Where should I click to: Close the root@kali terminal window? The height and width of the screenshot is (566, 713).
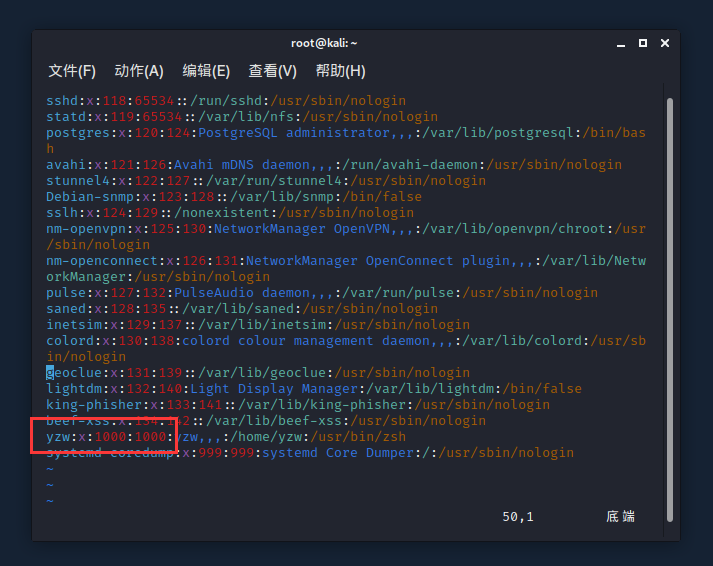tap(665, 43)
